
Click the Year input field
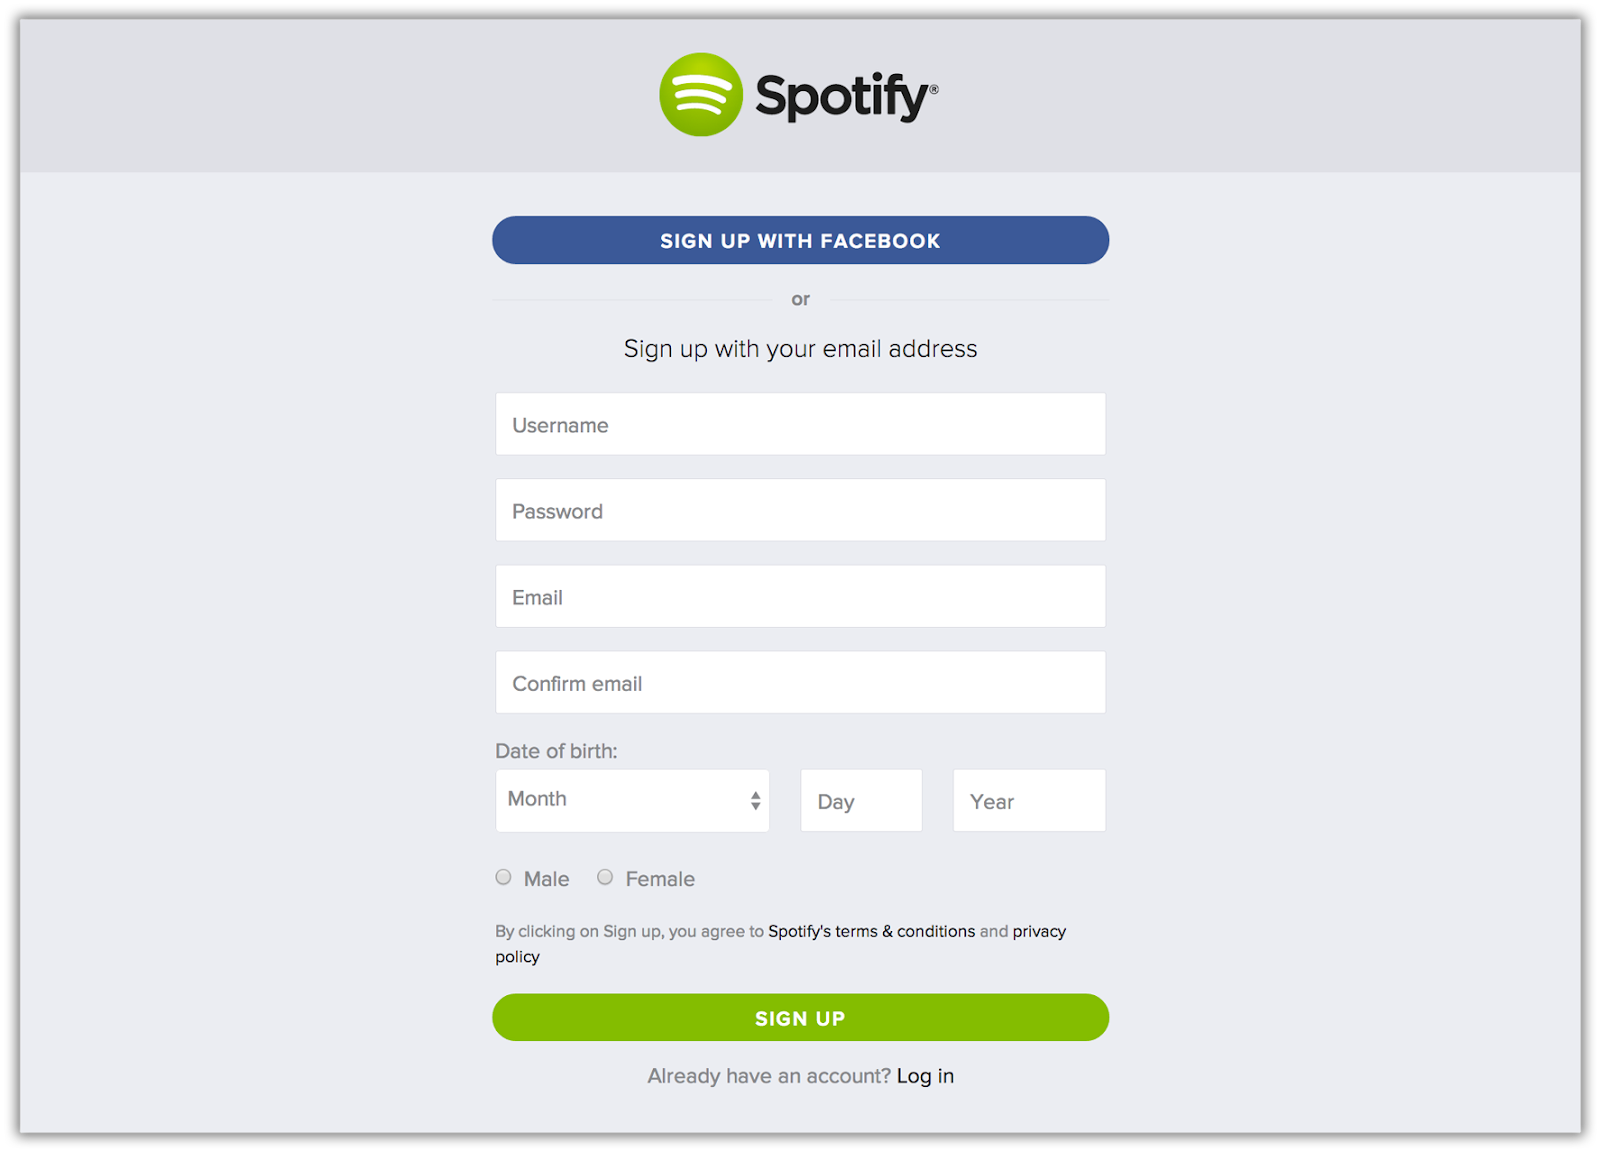[x=1028, y=801]
